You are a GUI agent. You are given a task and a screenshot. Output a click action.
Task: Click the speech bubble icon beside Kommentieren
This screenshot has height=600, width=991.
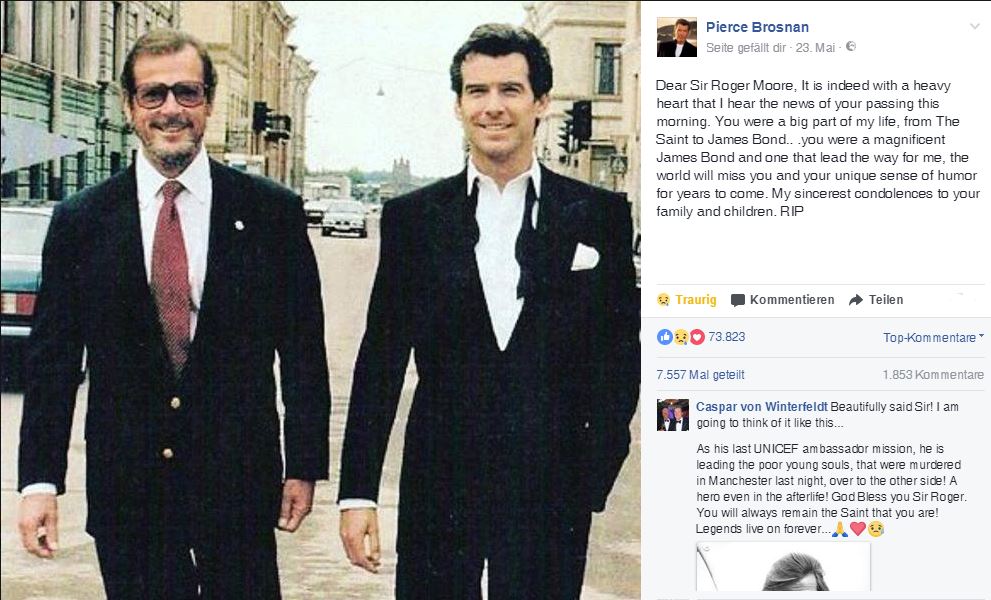(738, 300)
